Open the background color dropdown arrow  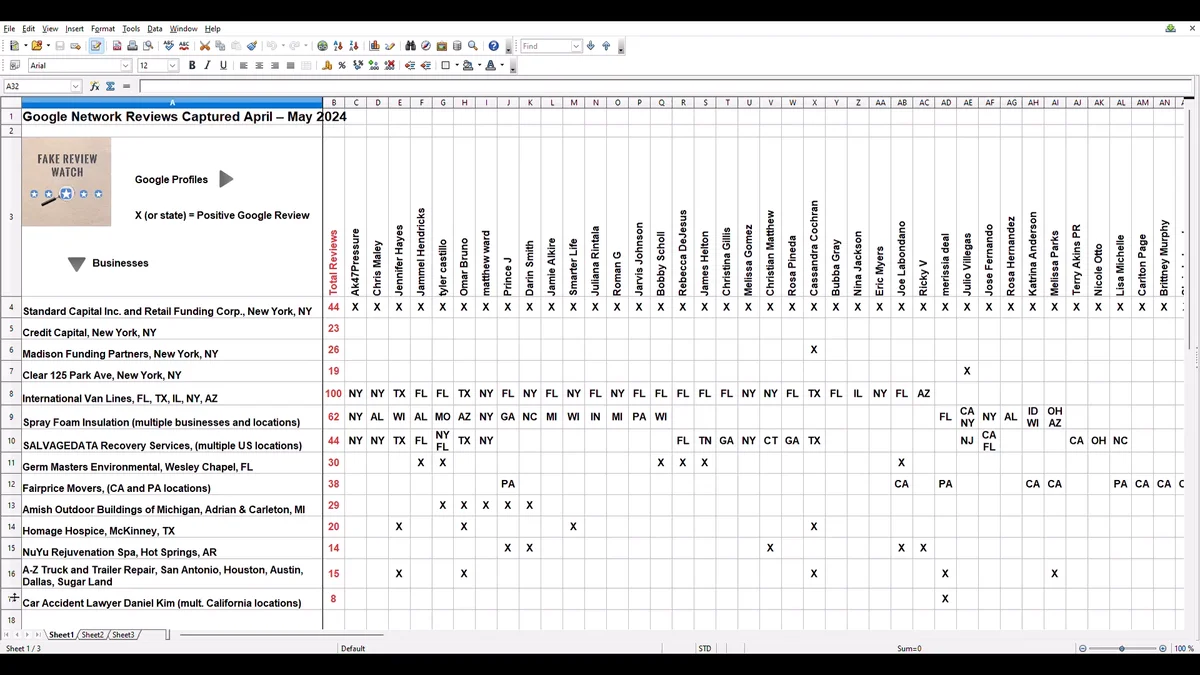[481, 64]
